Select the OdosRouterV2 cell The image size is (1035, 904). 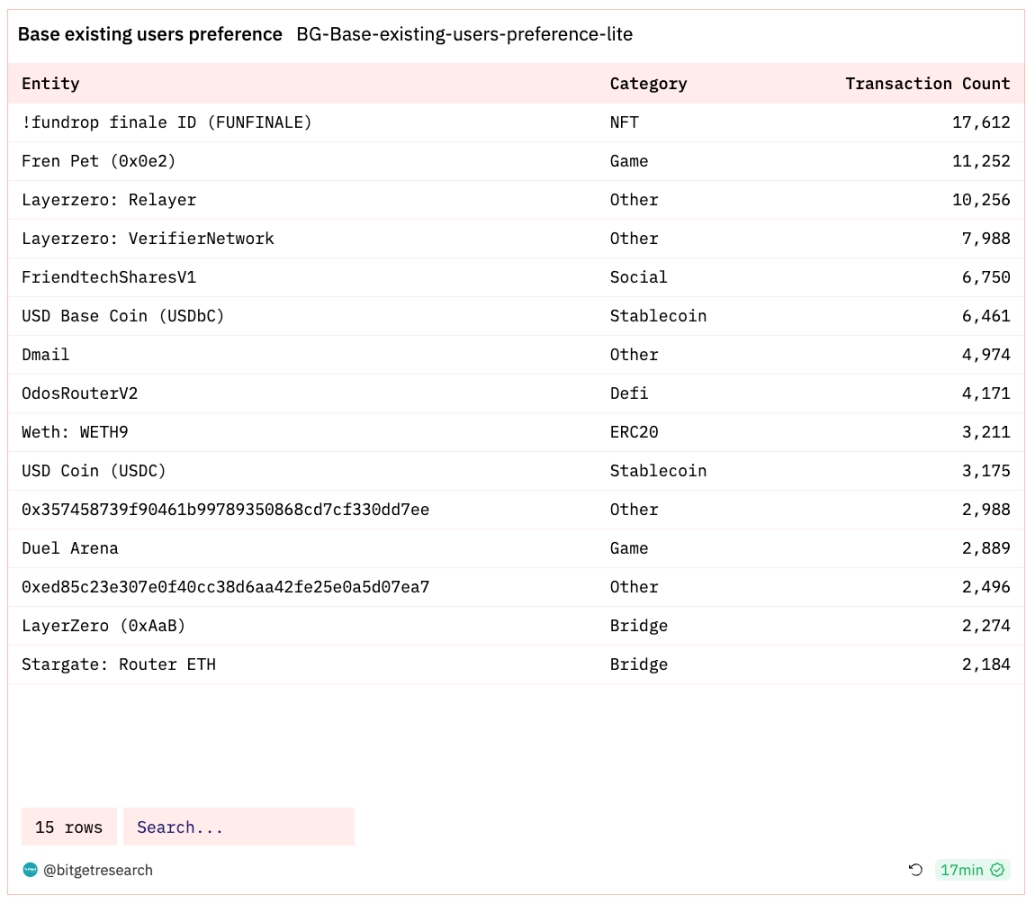[80, 393]
